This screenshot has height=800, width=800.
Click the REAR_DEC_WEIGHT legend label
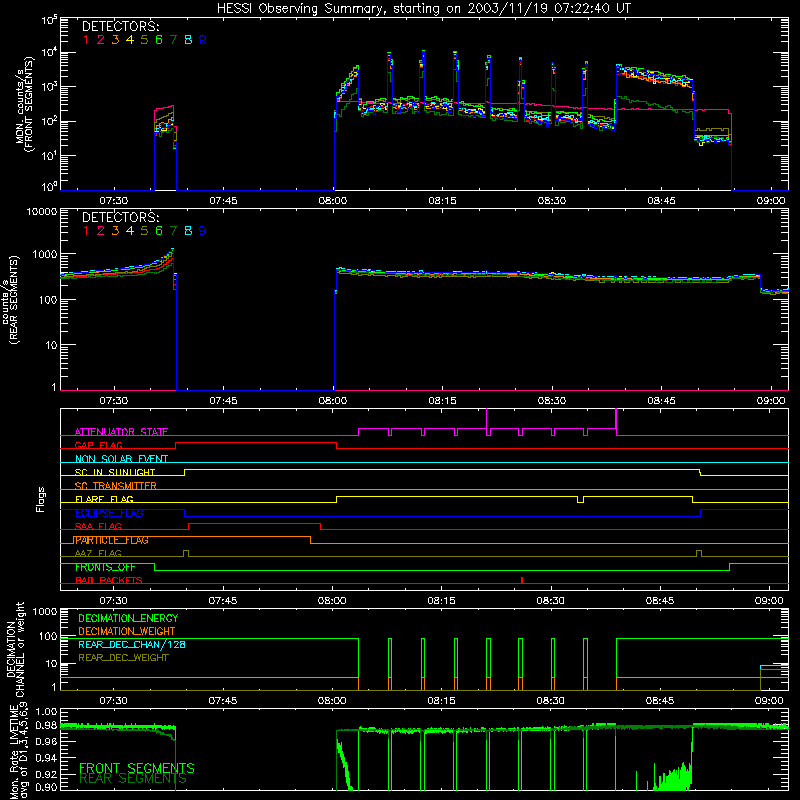click(123, 658)
